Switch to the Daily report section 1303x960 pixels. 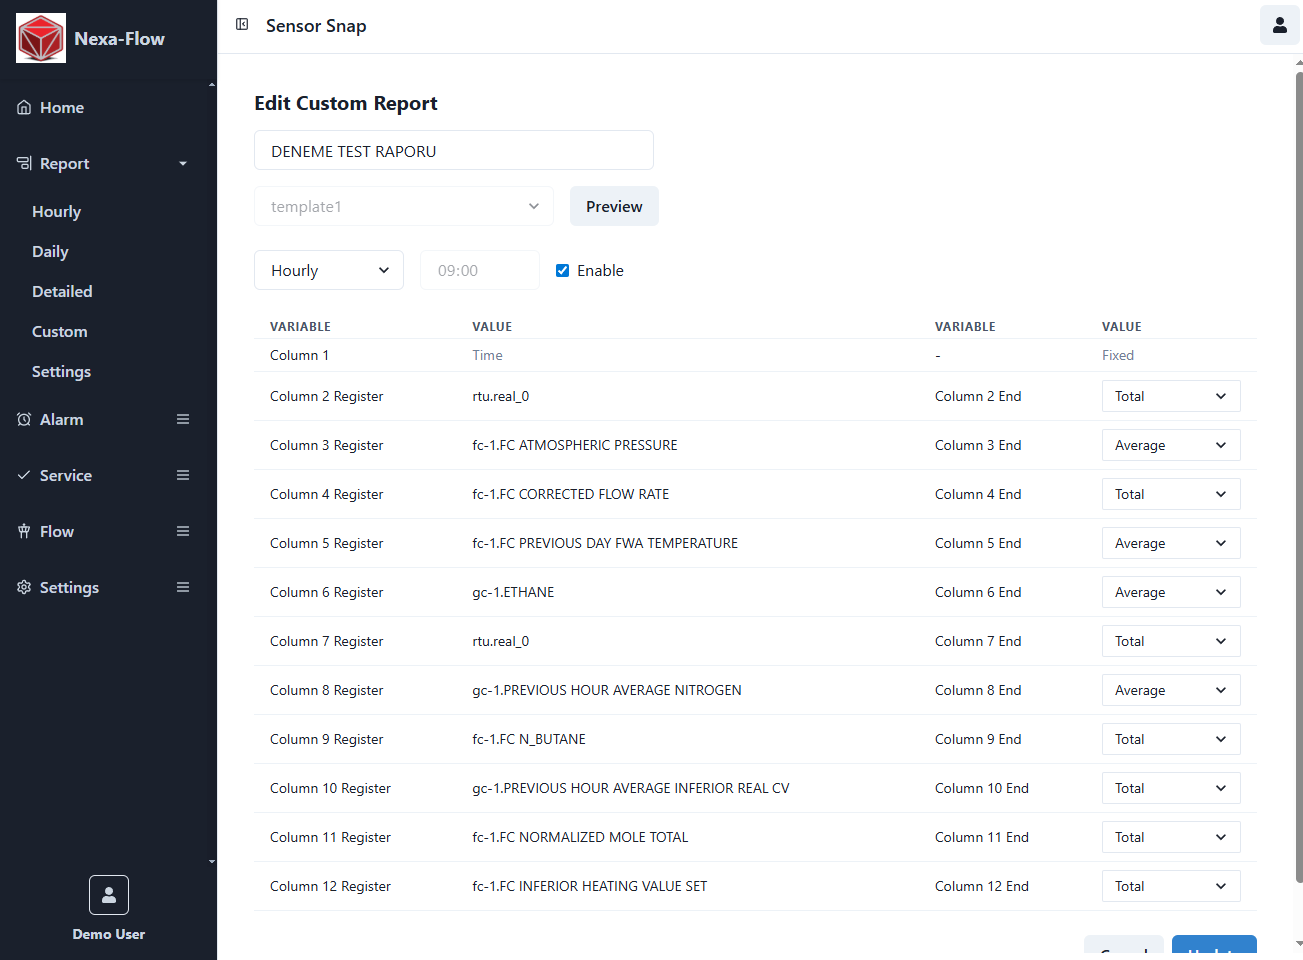pos(50,251)
